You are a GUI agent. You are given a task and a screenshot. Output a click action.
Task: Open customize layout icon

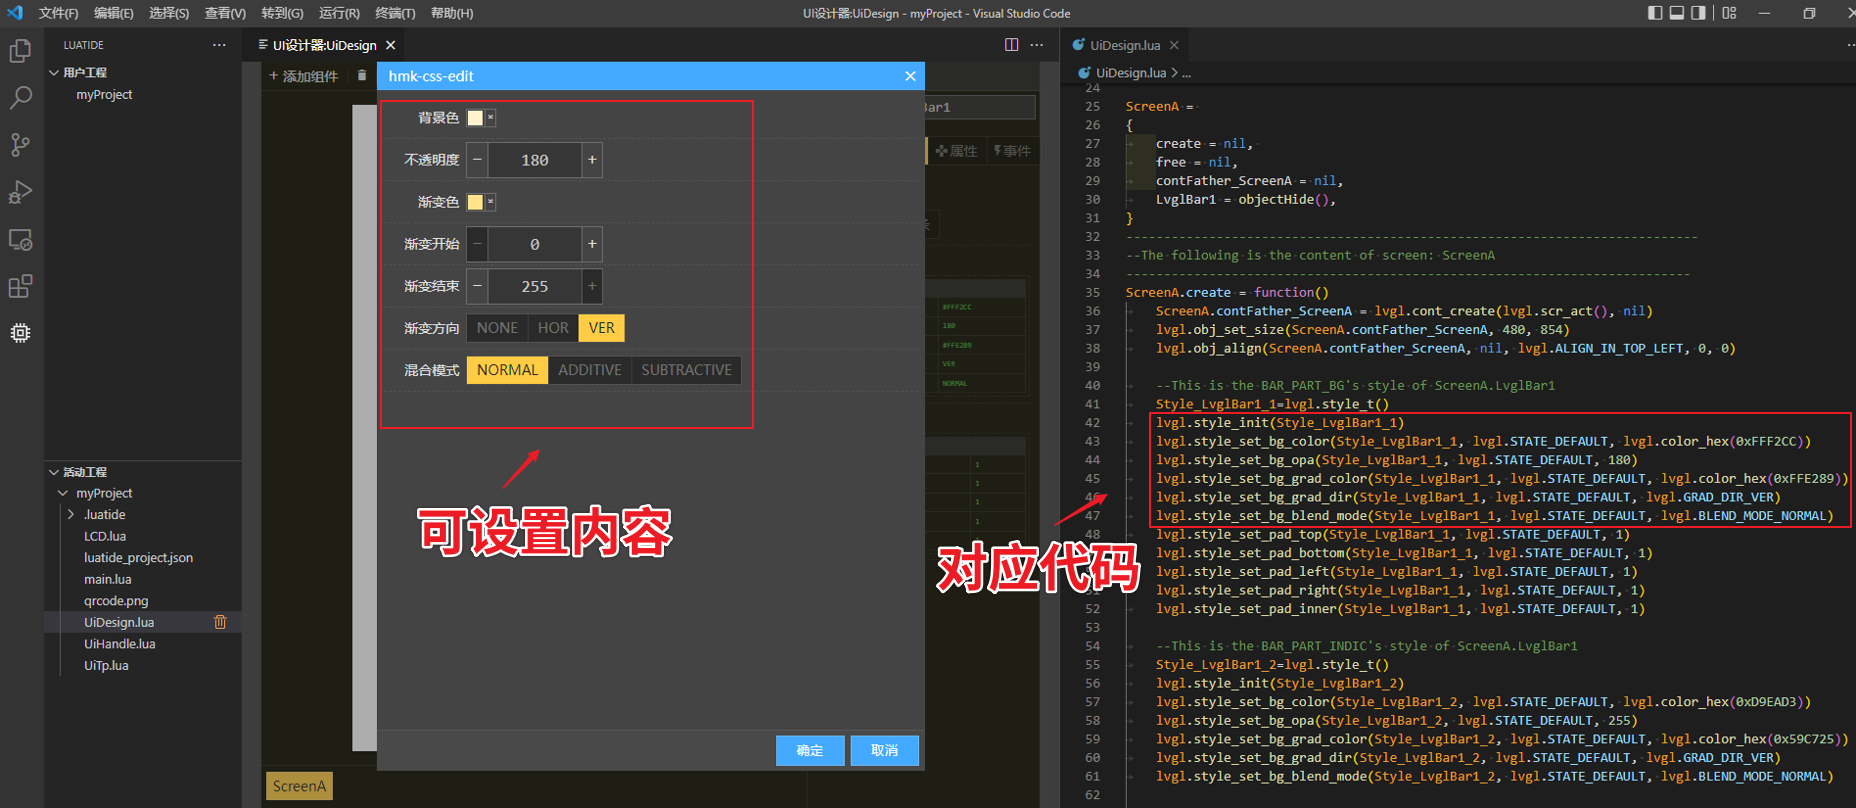(1729, 13)
